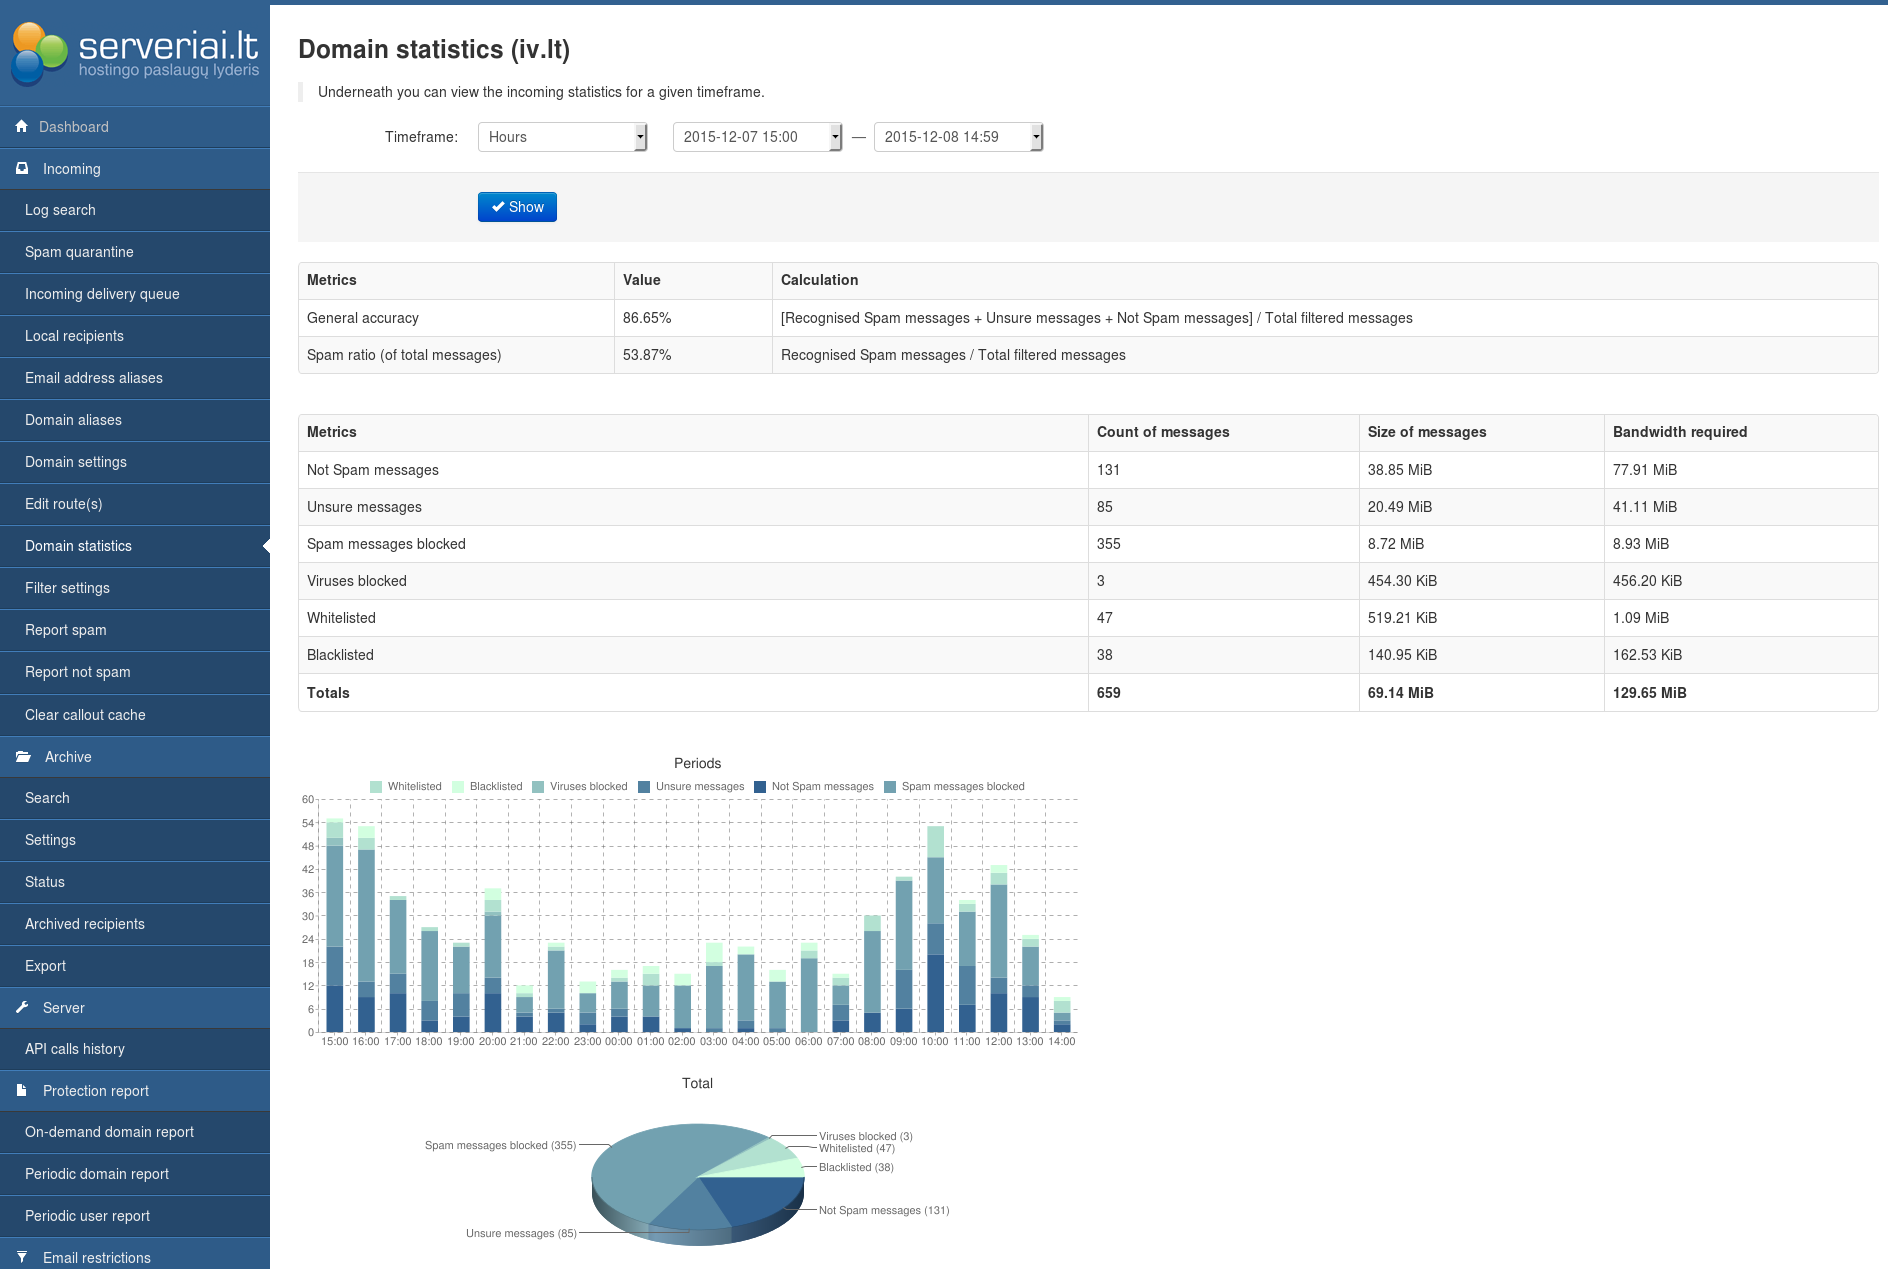Go to Log search page
Image resolution: width=1888 pixels, height=1269 pixels.
click(x=60, y=210)
